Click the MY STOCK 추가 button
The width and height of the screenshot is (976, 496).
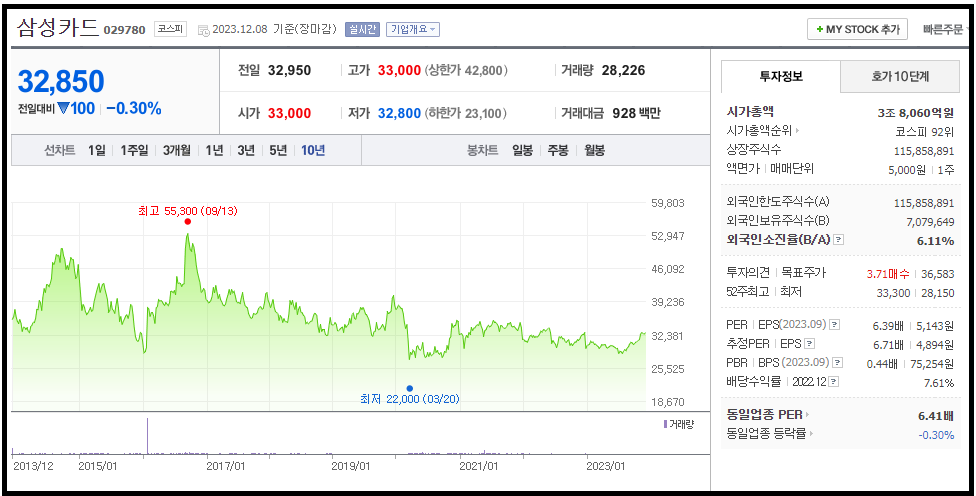point(857,29)
